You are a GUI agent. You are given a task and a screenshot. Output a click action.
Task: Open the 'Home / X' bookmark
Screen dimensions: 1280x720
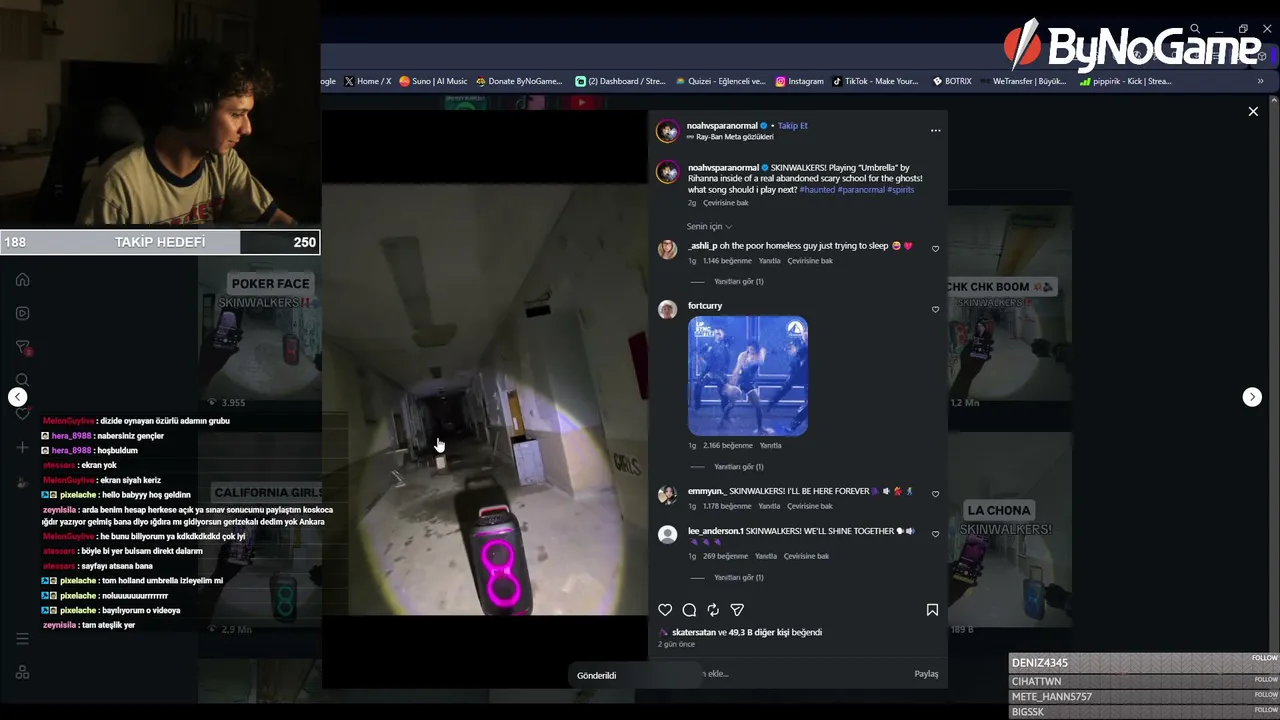[367, 81]
